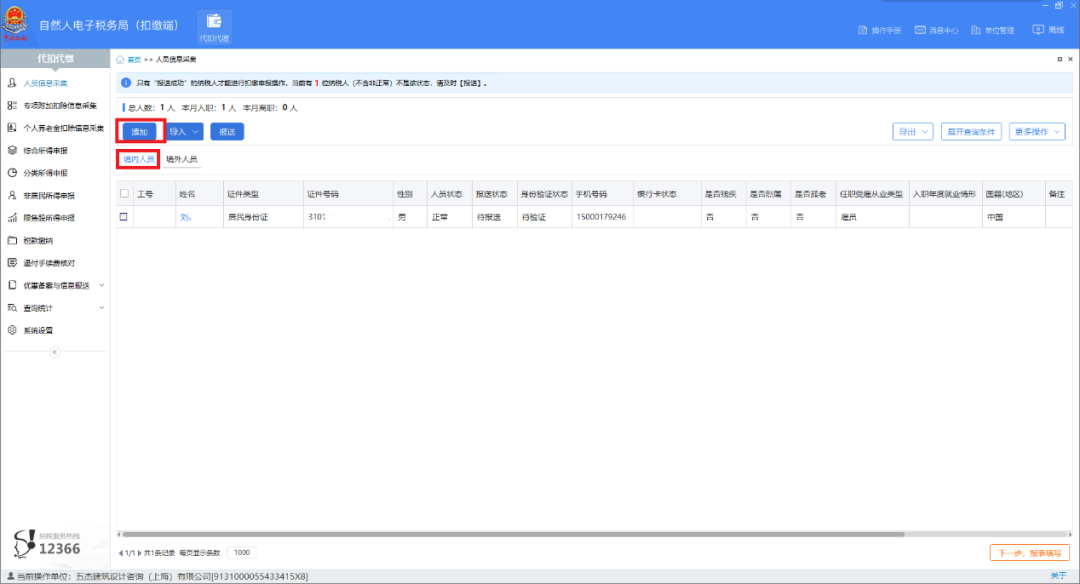1080x584 pixels.
Task: Tick the checkbox for the 刘 row
Action: 124,216
